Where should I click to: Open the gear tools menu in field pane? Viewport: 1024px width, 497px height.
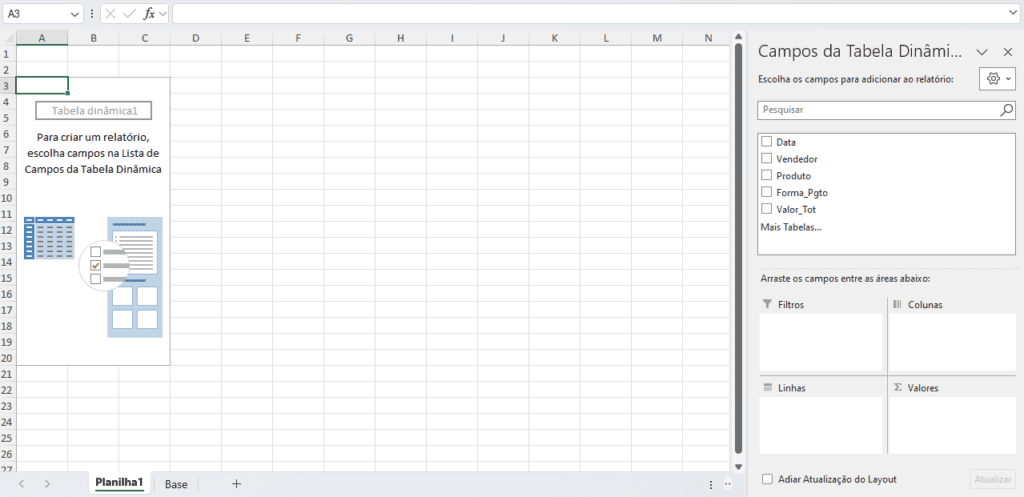tap(997, 78)
